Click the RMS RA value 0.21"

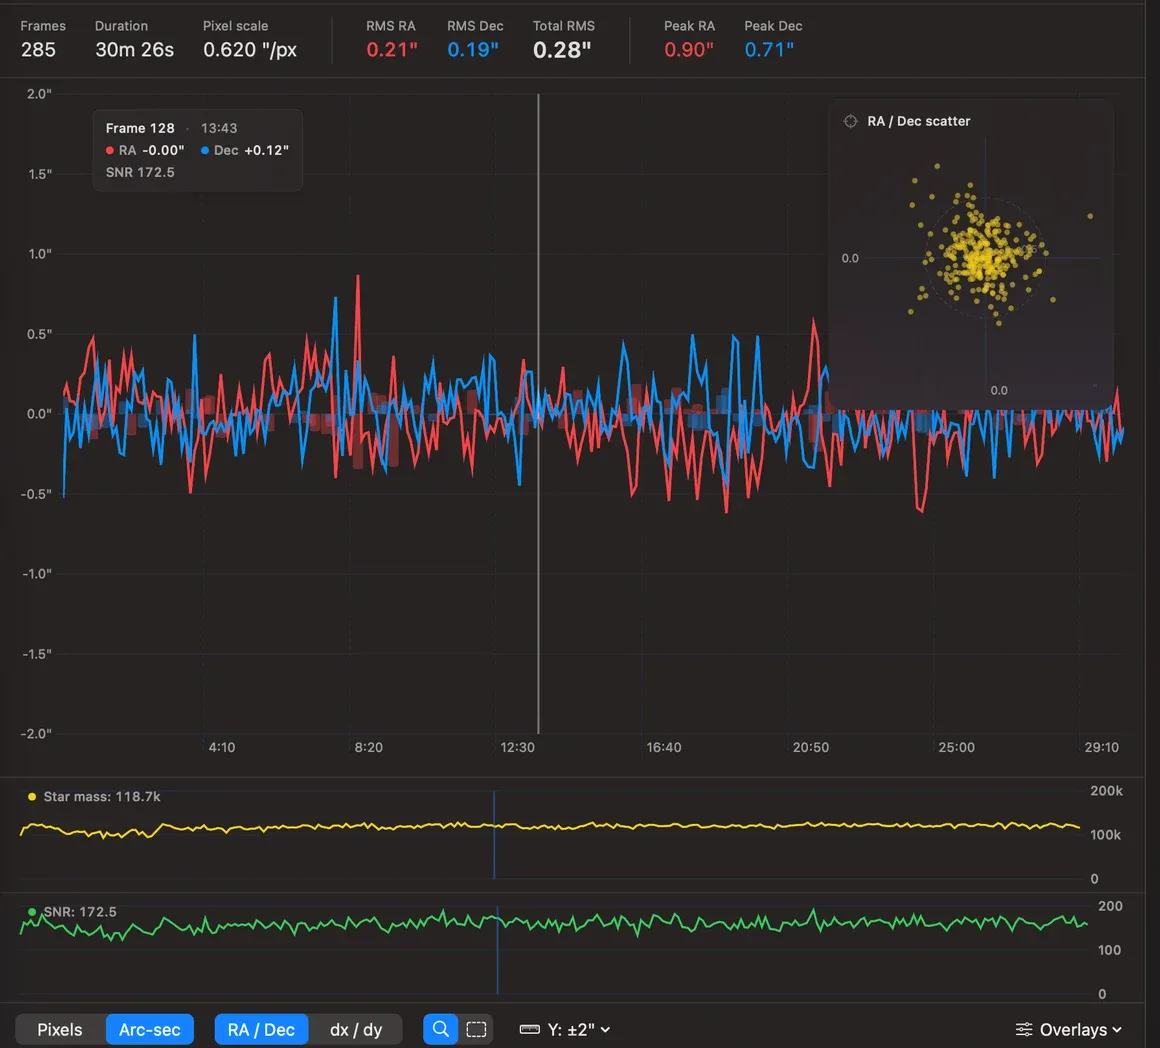coord(392,50)
